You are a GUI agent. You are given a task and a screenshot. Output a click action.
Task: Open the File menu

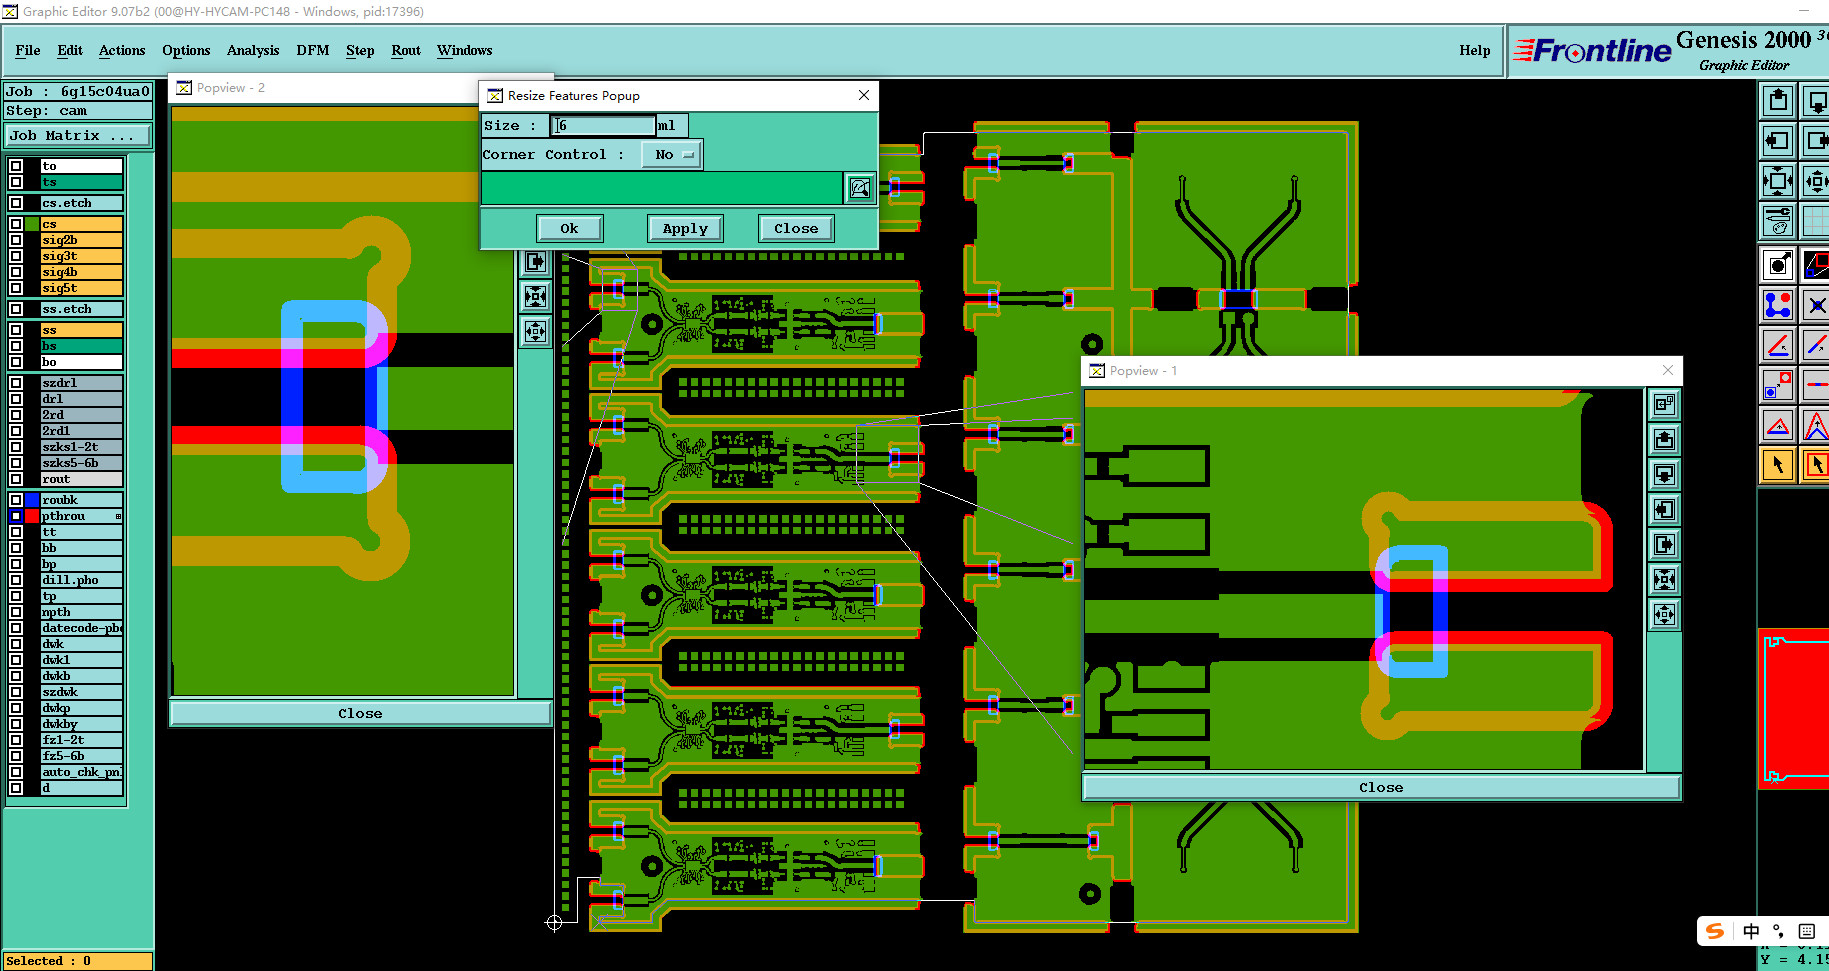28,50
